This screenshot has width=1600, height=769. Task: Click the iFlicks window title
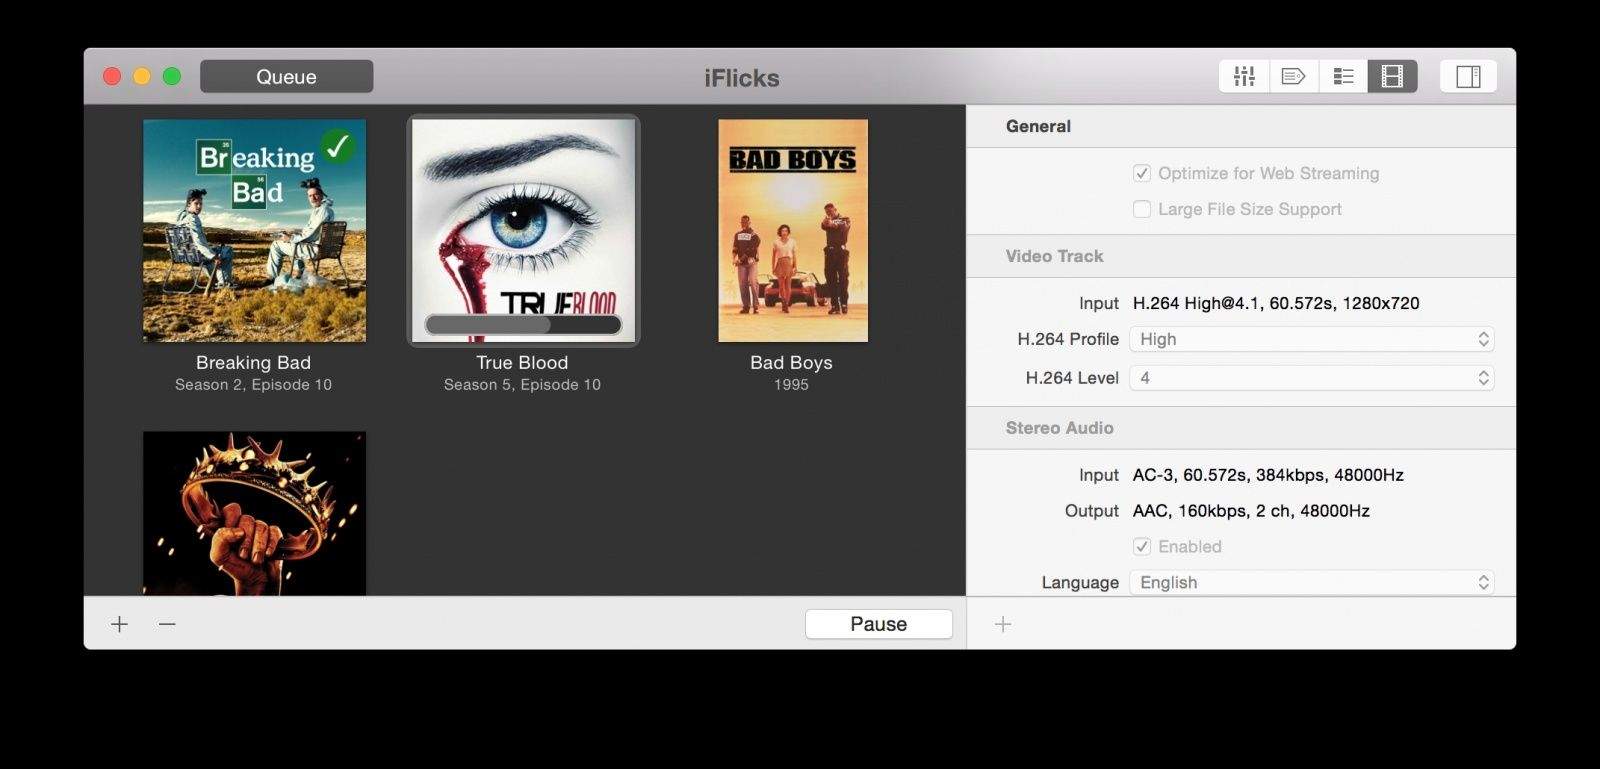[742, 78]
